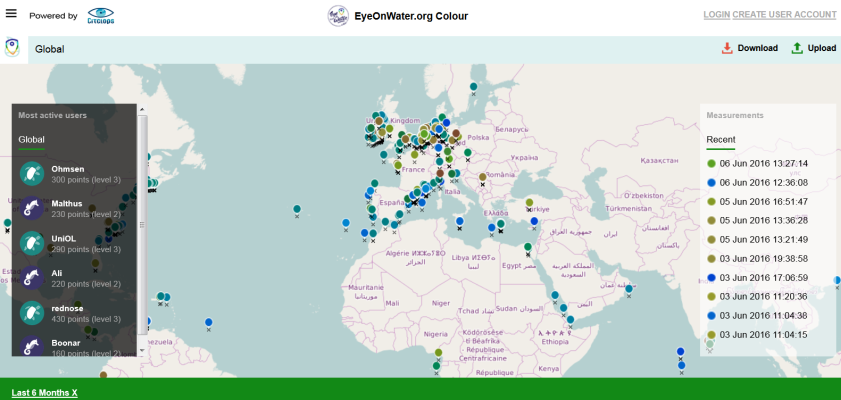Remove the Last 6 Months filter
This screenshot has height=400, width=841.
[45, 392]
